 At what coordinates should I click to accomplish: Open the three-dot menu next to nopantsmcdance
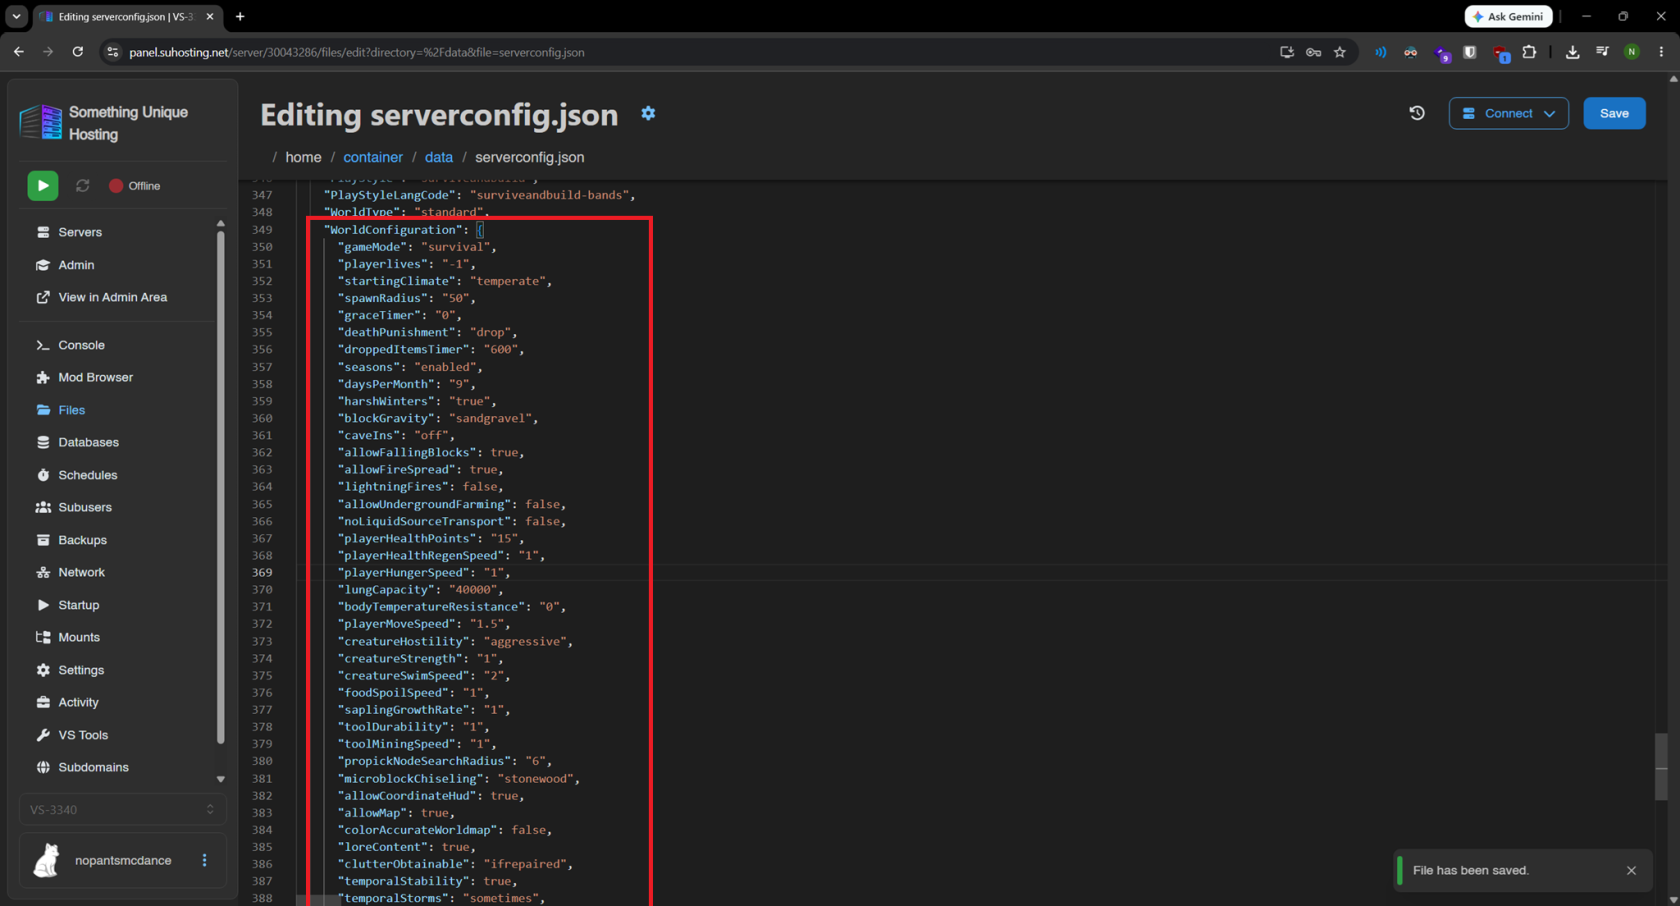pos(205,860)
